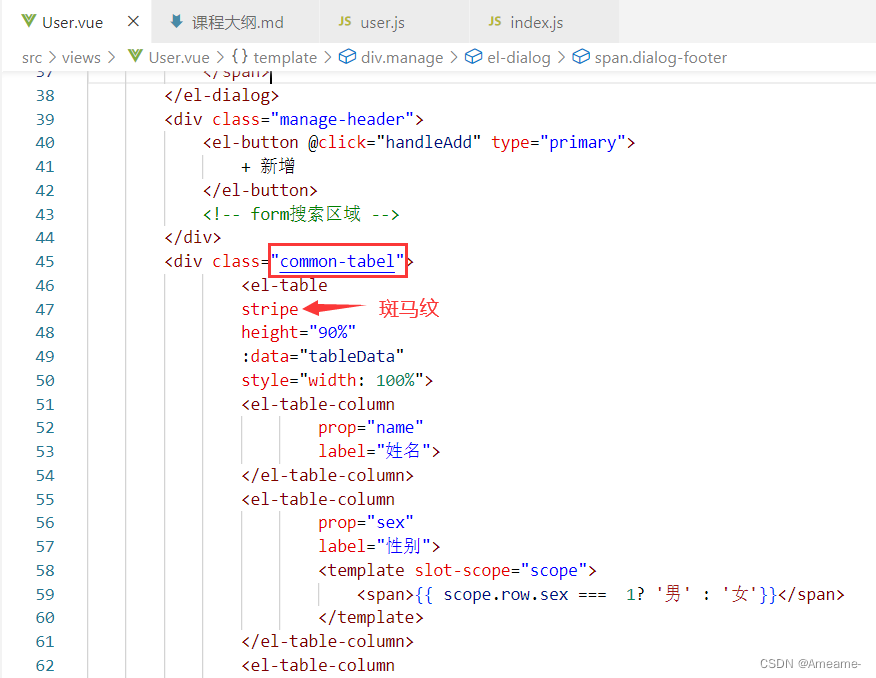Click line number 38 in the gutter
The image size is (876, 678).
[x=45, y=96]
